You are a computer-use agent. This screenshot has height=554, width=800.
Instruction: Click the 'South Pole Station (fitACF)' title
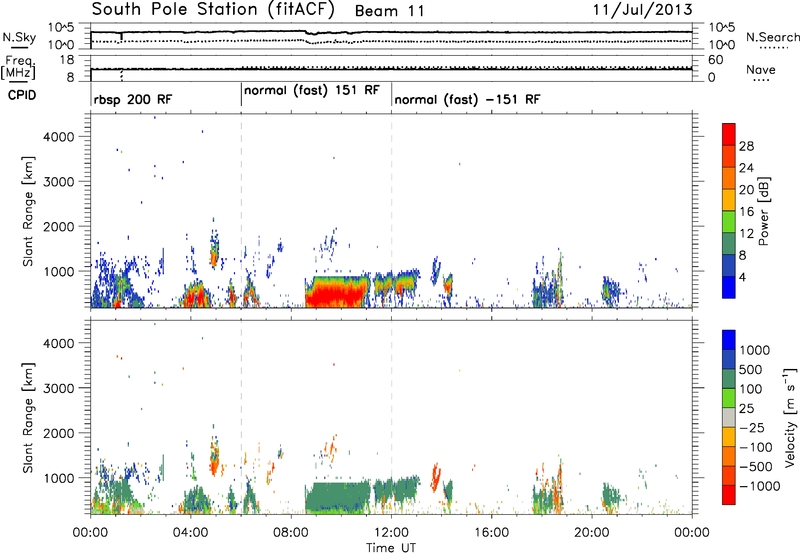click(x=213, y=10)
